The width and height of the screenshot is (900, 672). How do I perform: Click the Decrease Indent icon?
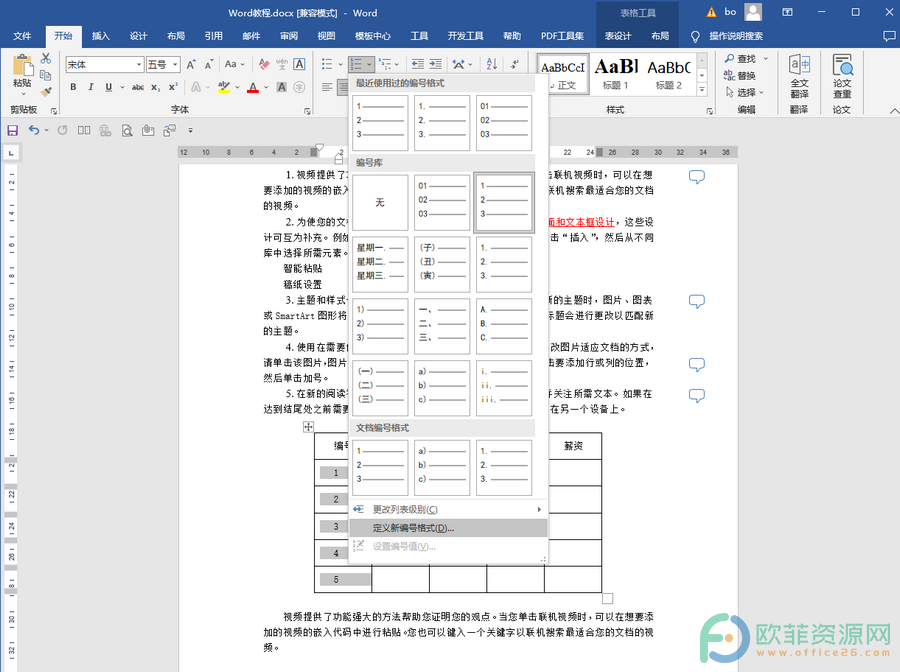coord(418,64)
